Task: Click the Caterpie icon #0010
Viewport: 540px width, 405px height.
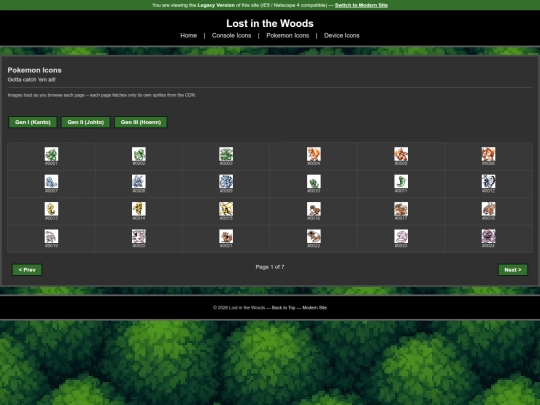Action: click(314, 181)
